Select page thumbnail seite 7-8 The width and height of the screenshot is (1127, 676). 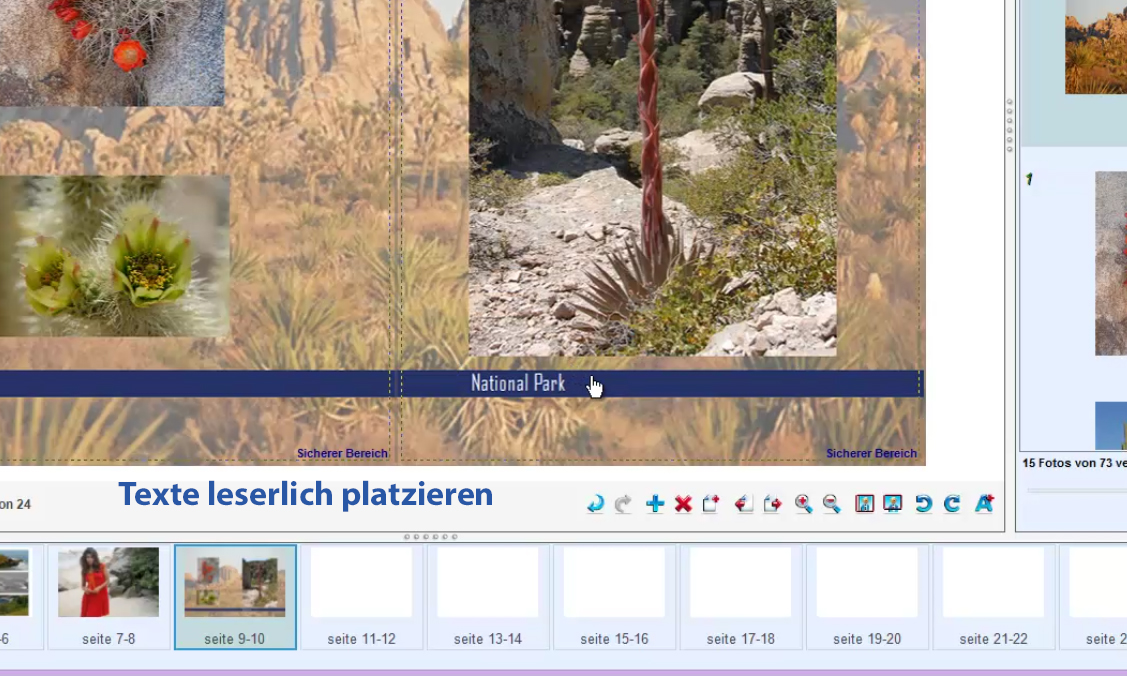pos(109,596)
